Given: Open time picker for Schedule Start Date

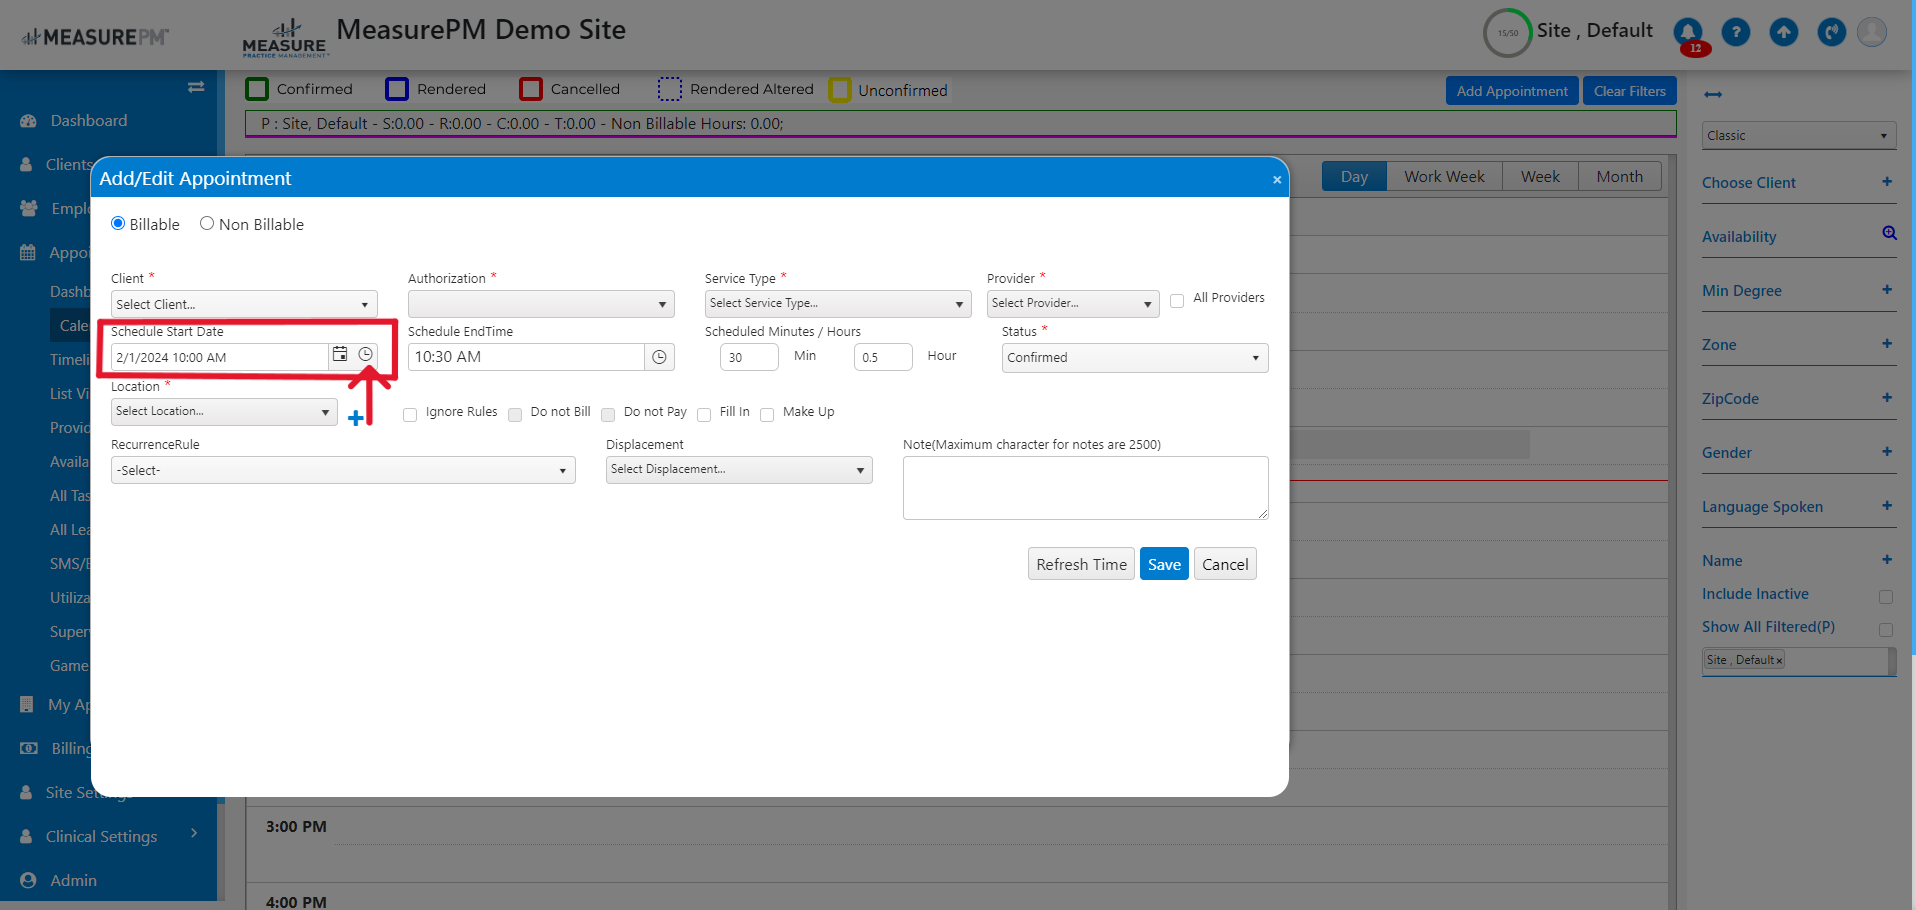Looking at the screenshot, I should pyautogui.click(x=366, y=355).
